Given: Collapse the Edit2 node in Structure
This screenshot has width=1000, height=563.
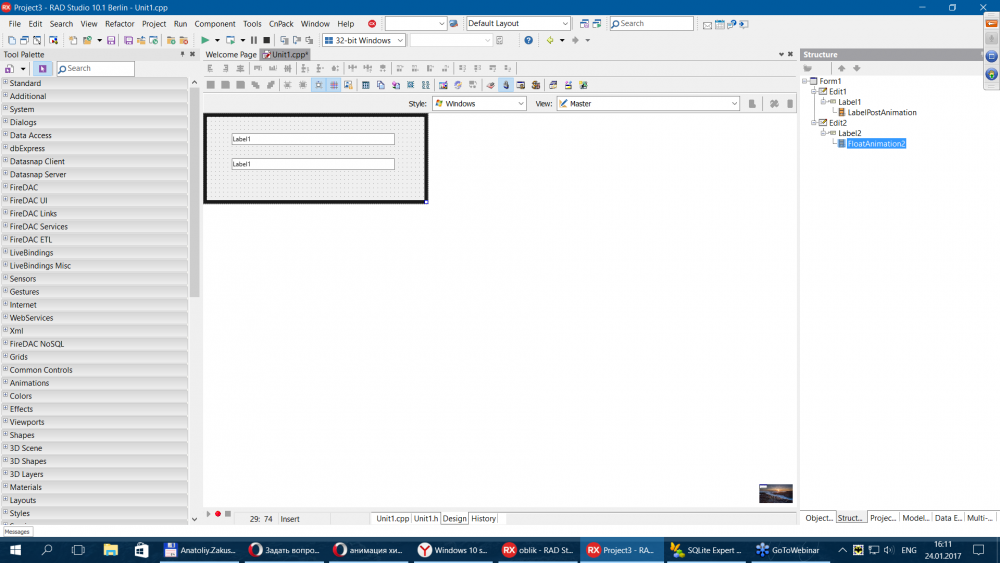Looking at the screenshot, I should 814,122.
